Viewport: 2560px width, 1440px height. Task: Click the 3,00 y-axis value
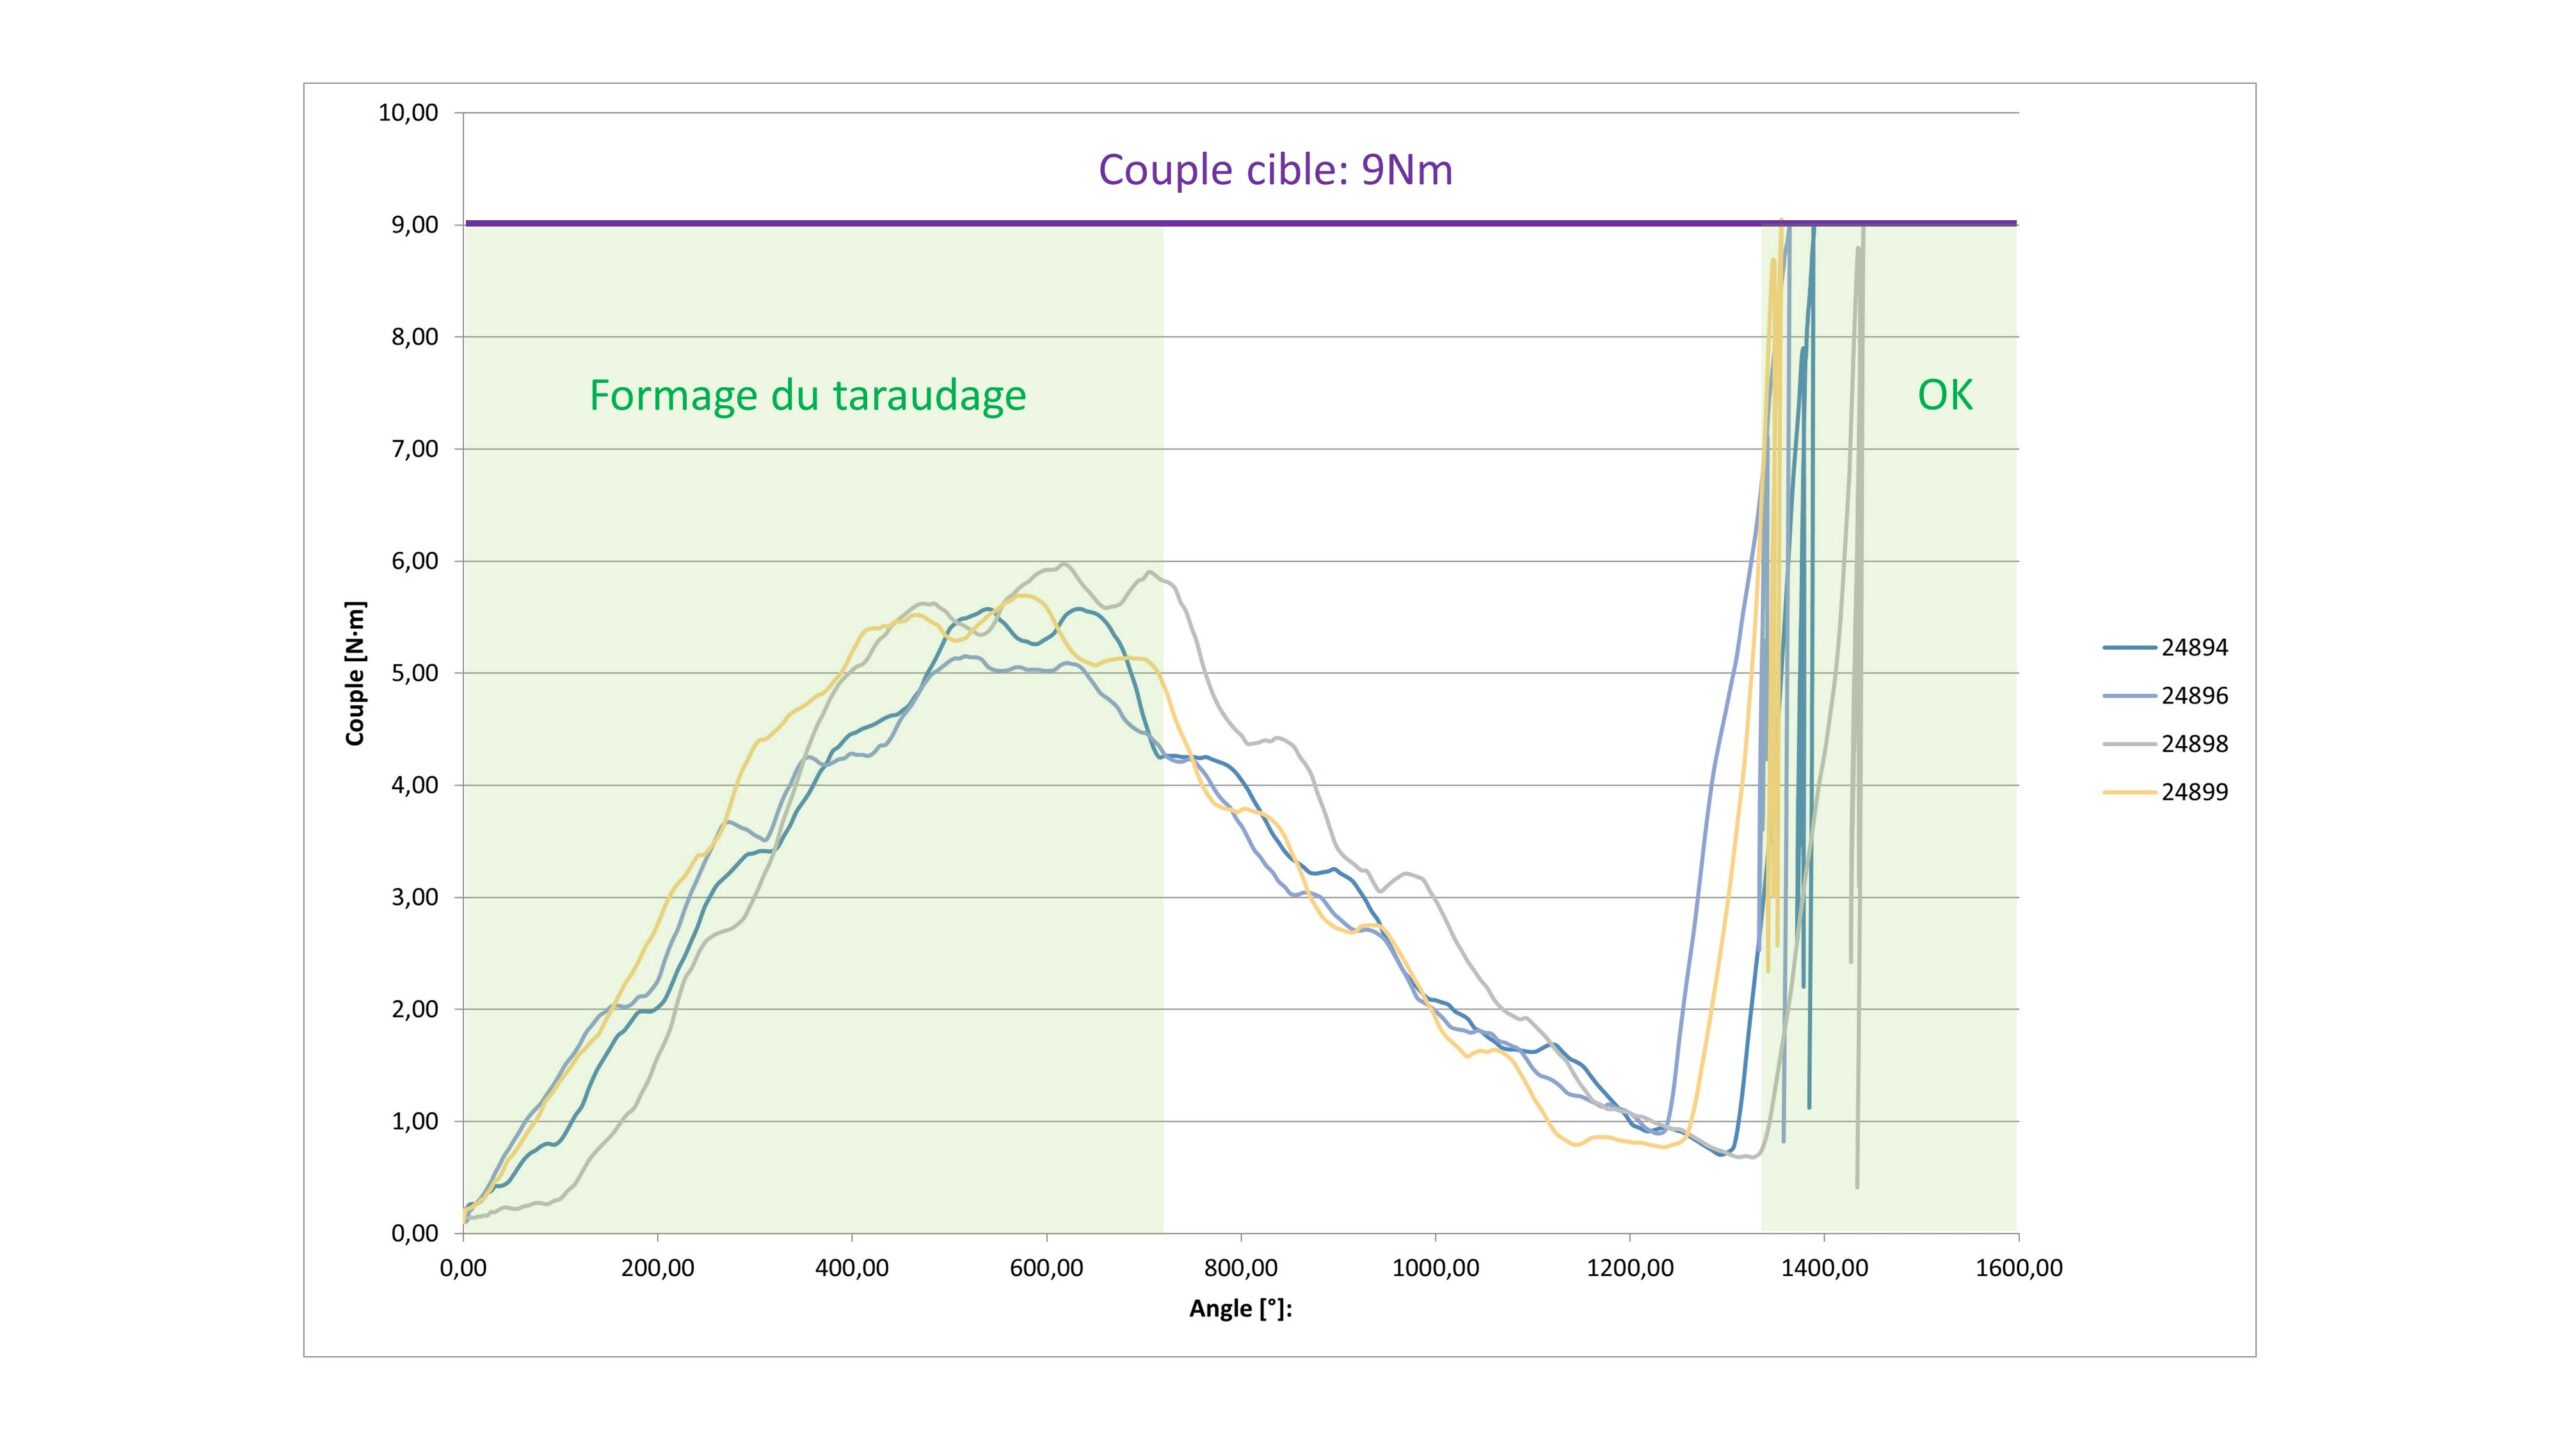[414, 897]
